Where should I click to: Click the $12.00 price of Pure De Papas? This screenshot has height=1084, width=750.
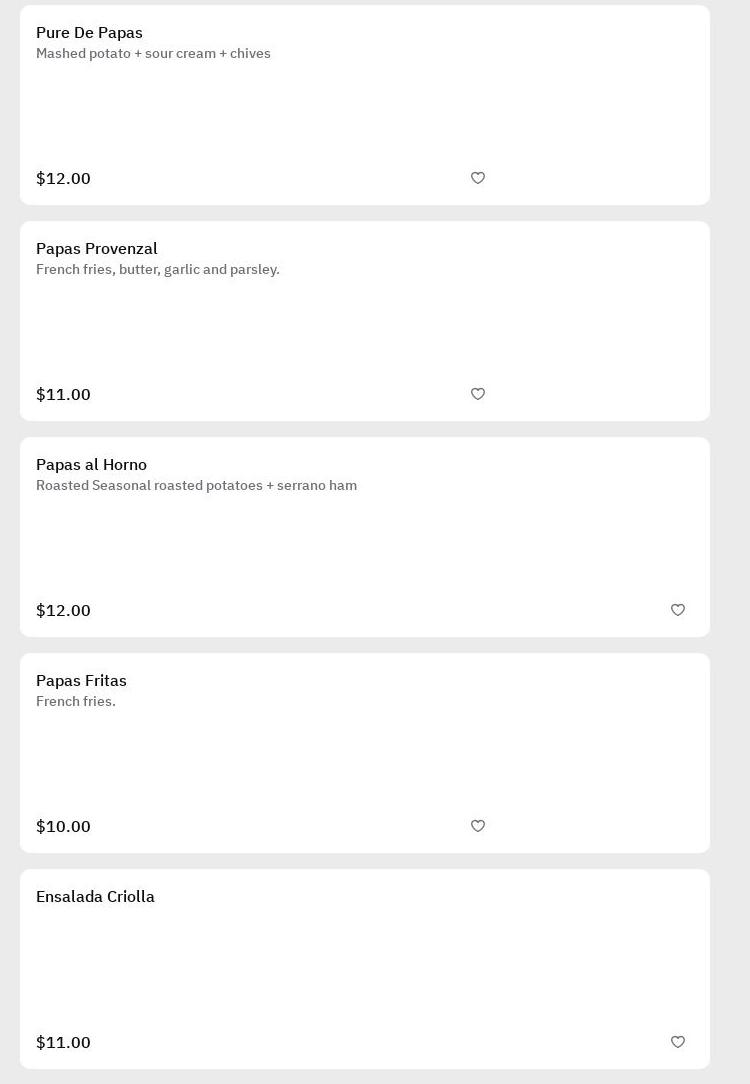point(63,179)
